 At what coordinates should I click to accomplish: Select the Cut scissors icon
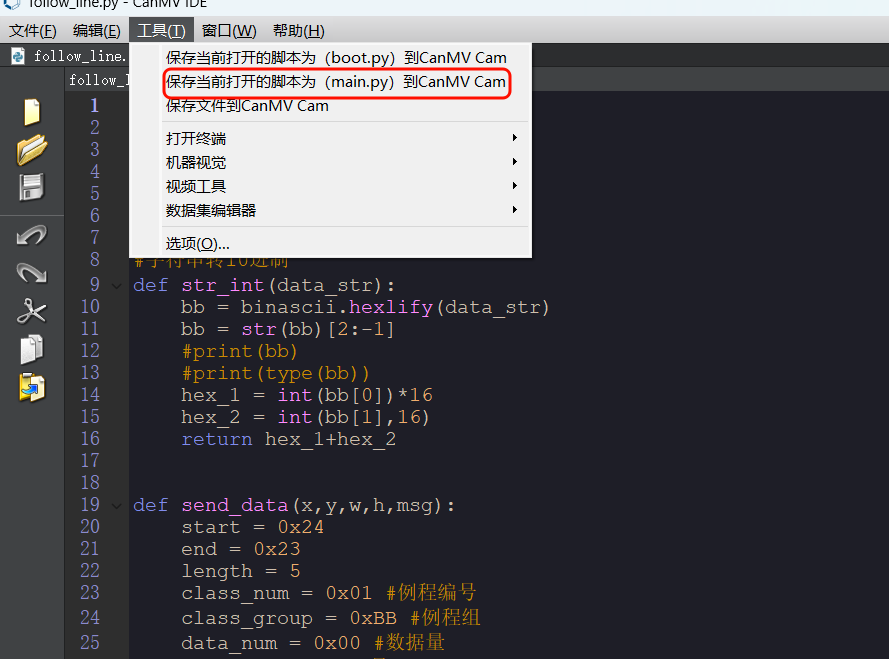pos(32,311)
